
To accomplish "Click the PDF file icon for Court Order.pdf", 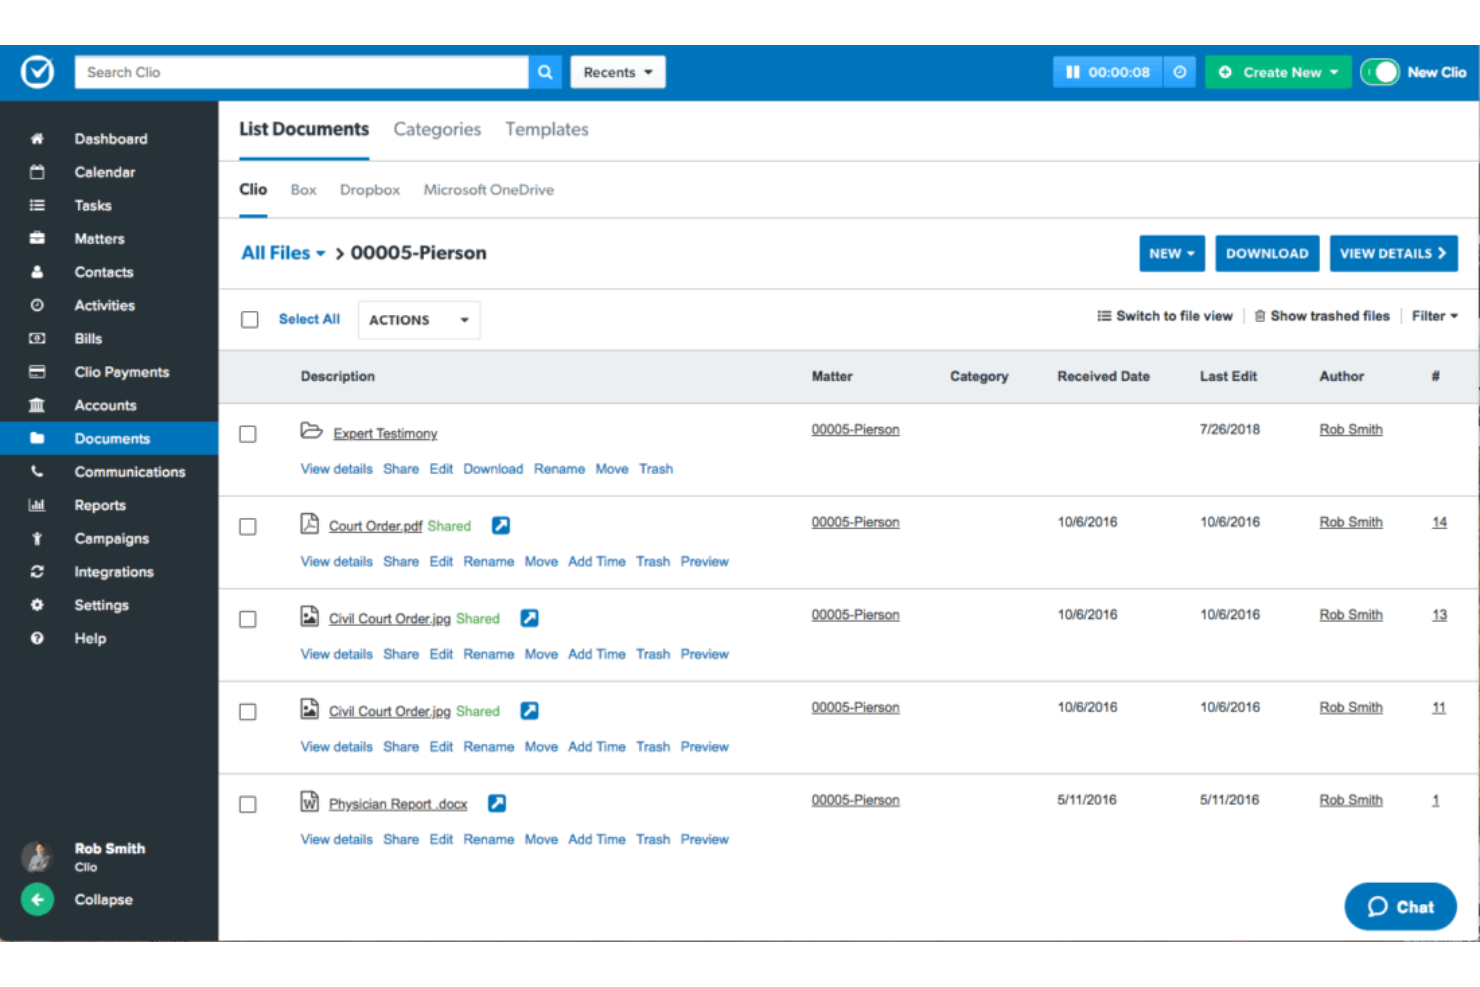I will point(310,523).
